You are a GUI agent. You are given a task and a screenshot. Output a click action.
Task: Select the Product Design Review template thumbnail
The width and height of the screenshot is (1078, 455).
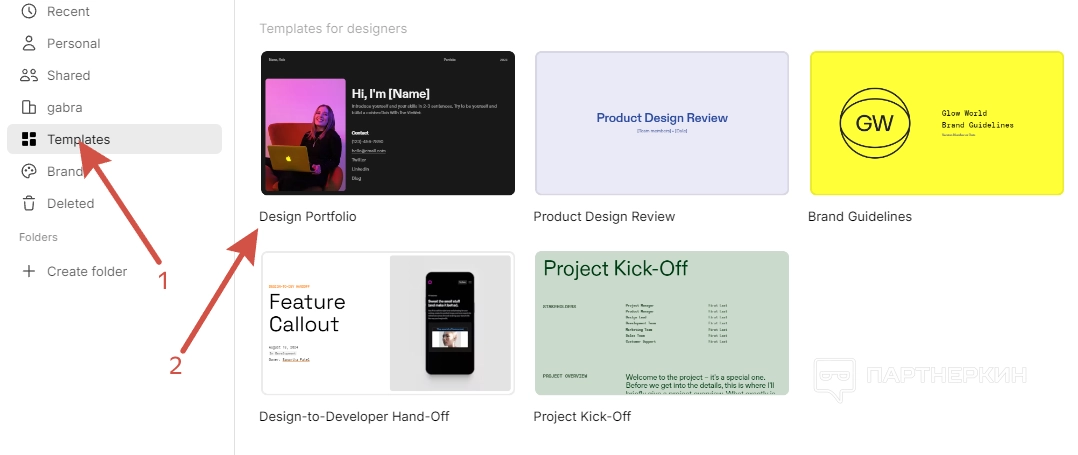click(662, 123)
